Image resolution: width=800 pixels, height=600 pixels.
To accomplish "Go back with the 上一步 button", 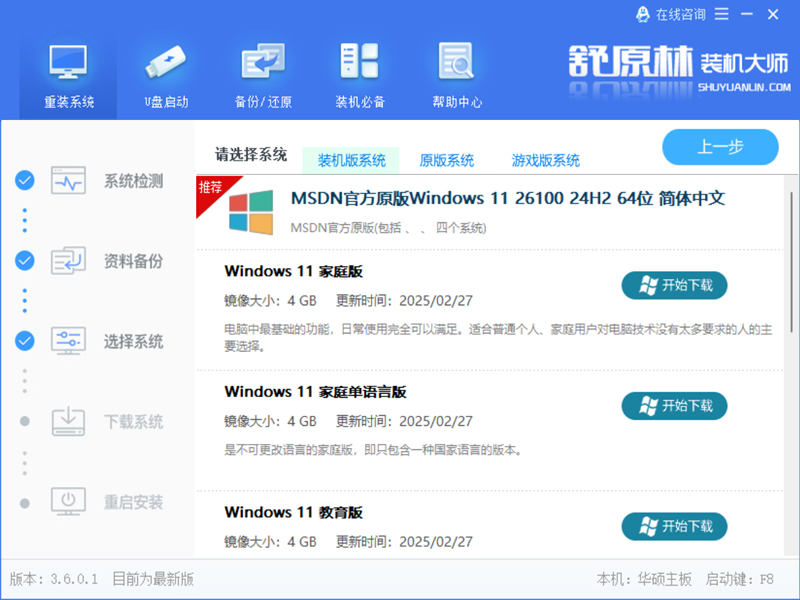I will click(720, 147).
